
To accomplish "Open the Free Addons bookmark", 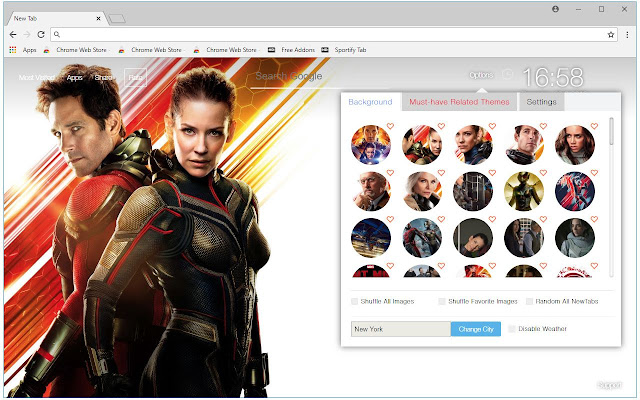I will coord(291,50).
